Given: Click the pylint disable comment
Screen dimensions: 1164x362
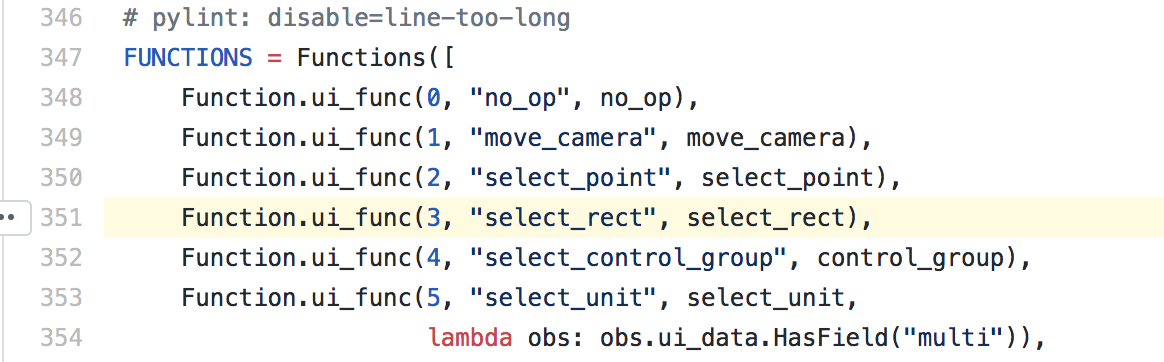Looking at the screenshot, I should pyautogui.click(x=347, y=19).
